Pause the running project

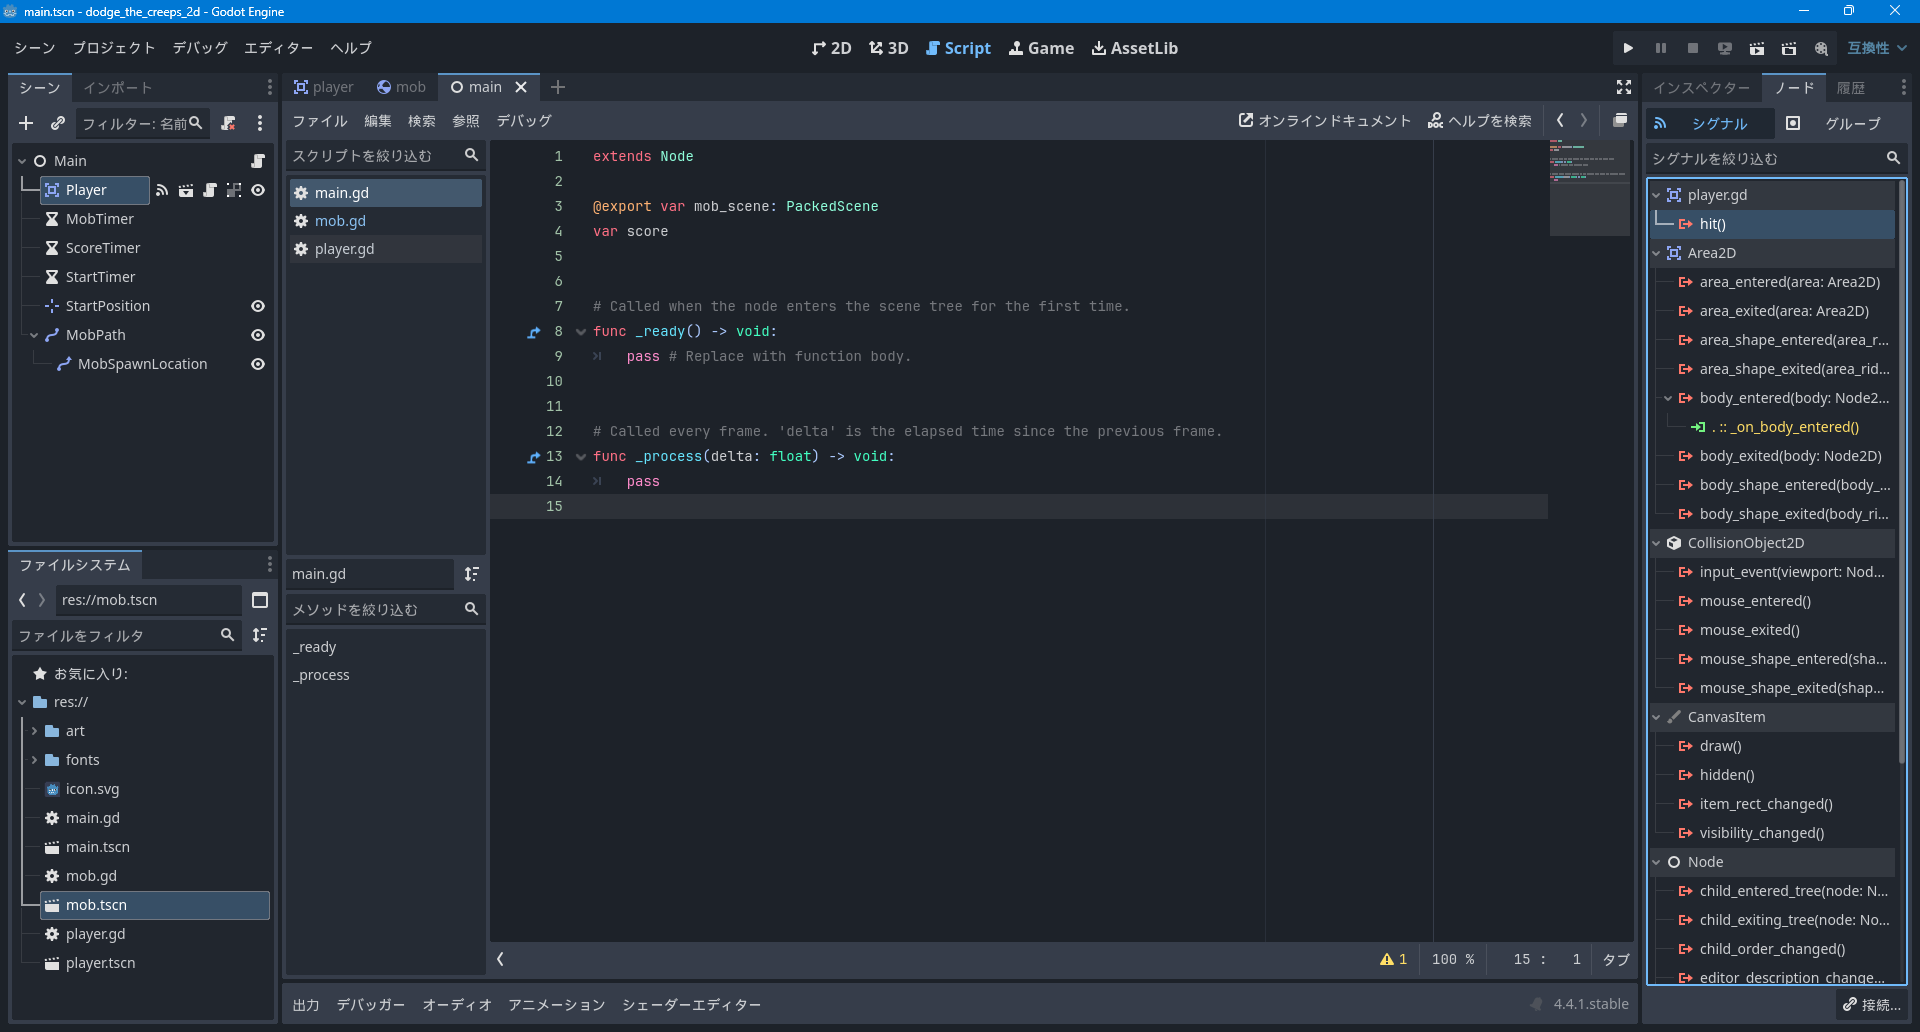pyautogui.click(x=1660, y=48)
